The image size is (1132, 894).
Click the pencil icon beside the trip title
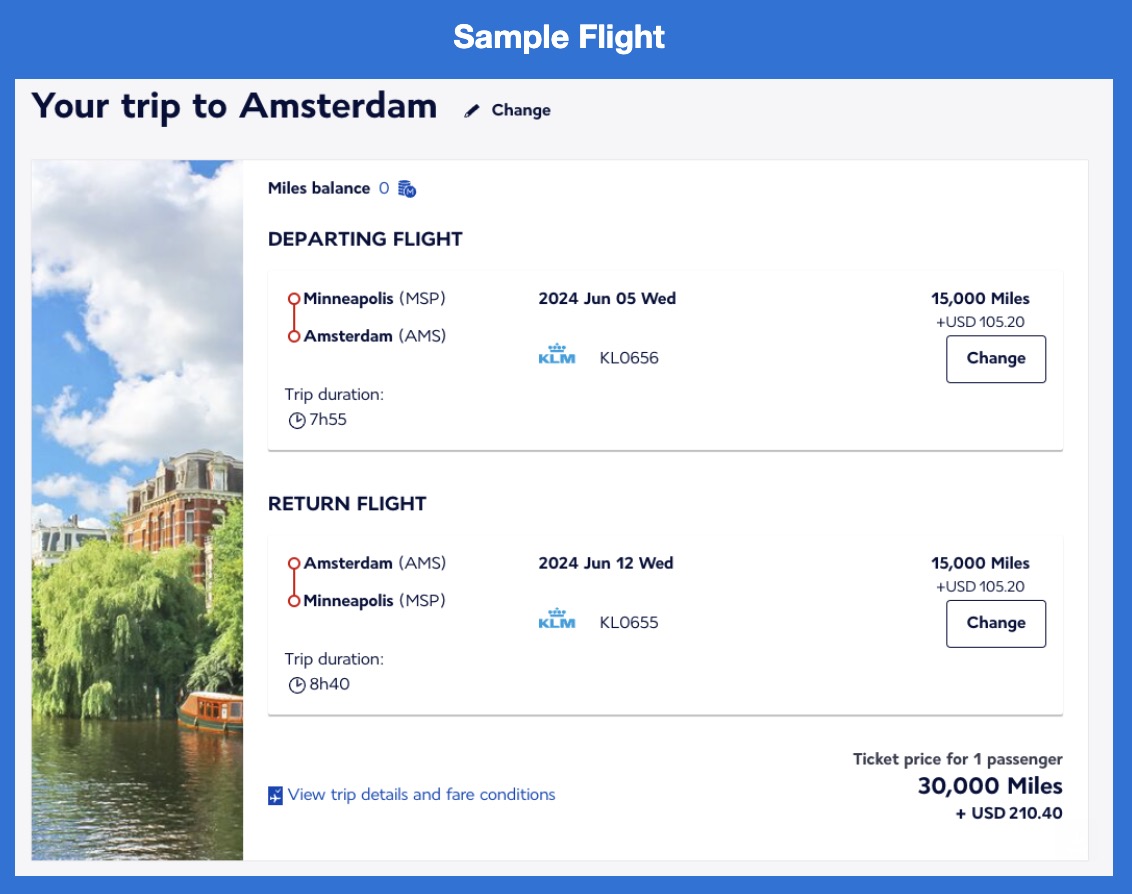pos(472,111)
